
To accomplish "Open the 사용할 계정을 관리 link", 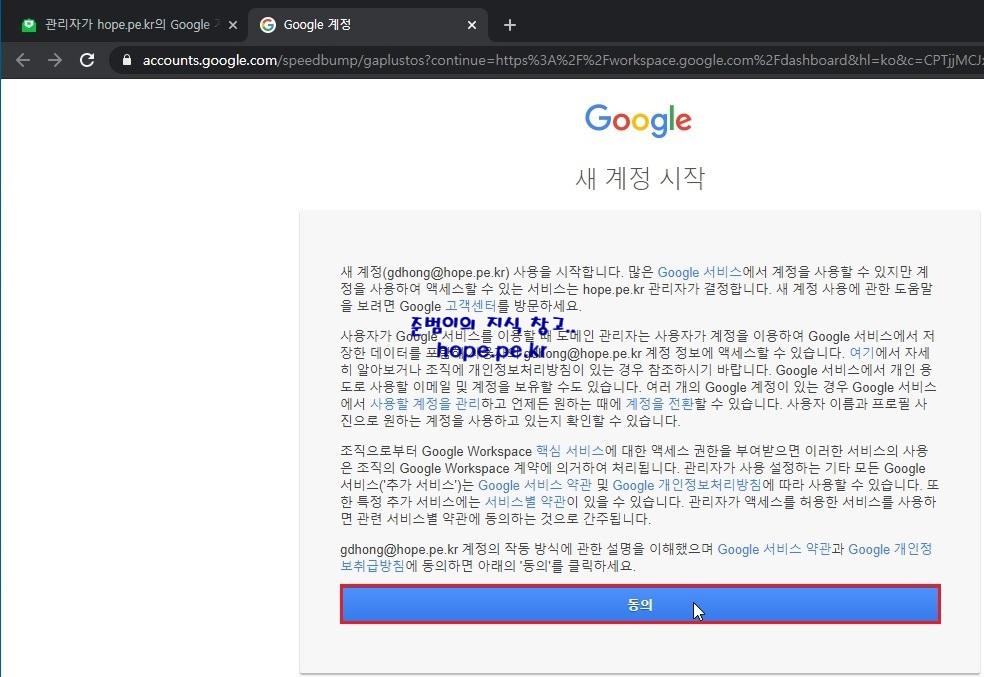I will (x=425, y=404).
